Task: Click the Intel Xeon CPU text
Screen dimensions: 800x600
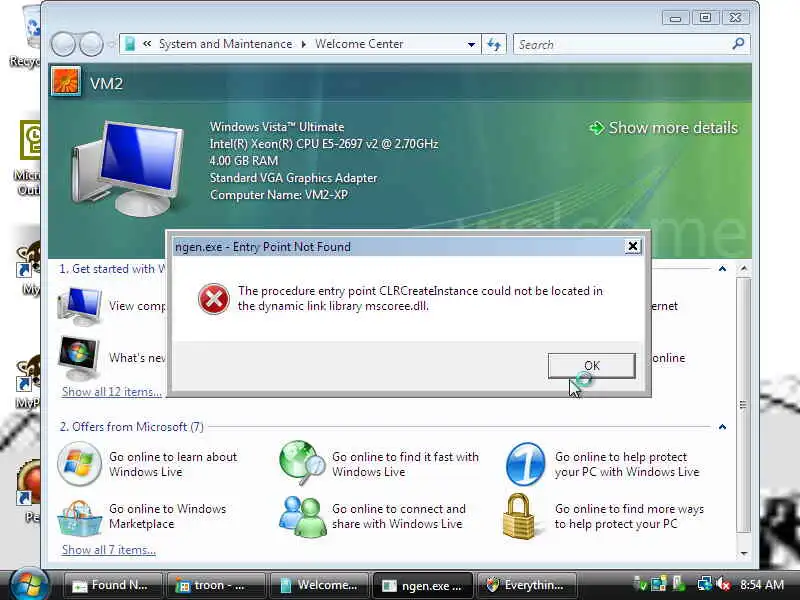Action: (x=324, y=144)
